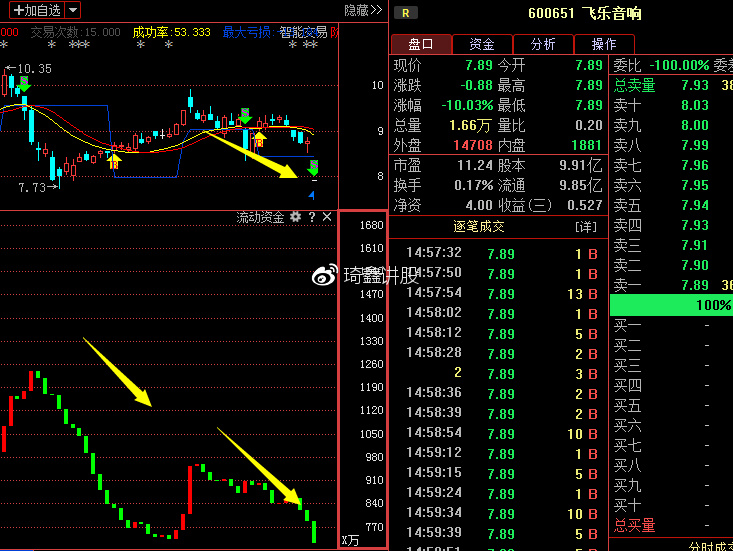Select the 外盘 14708 value

pos(473,145)
